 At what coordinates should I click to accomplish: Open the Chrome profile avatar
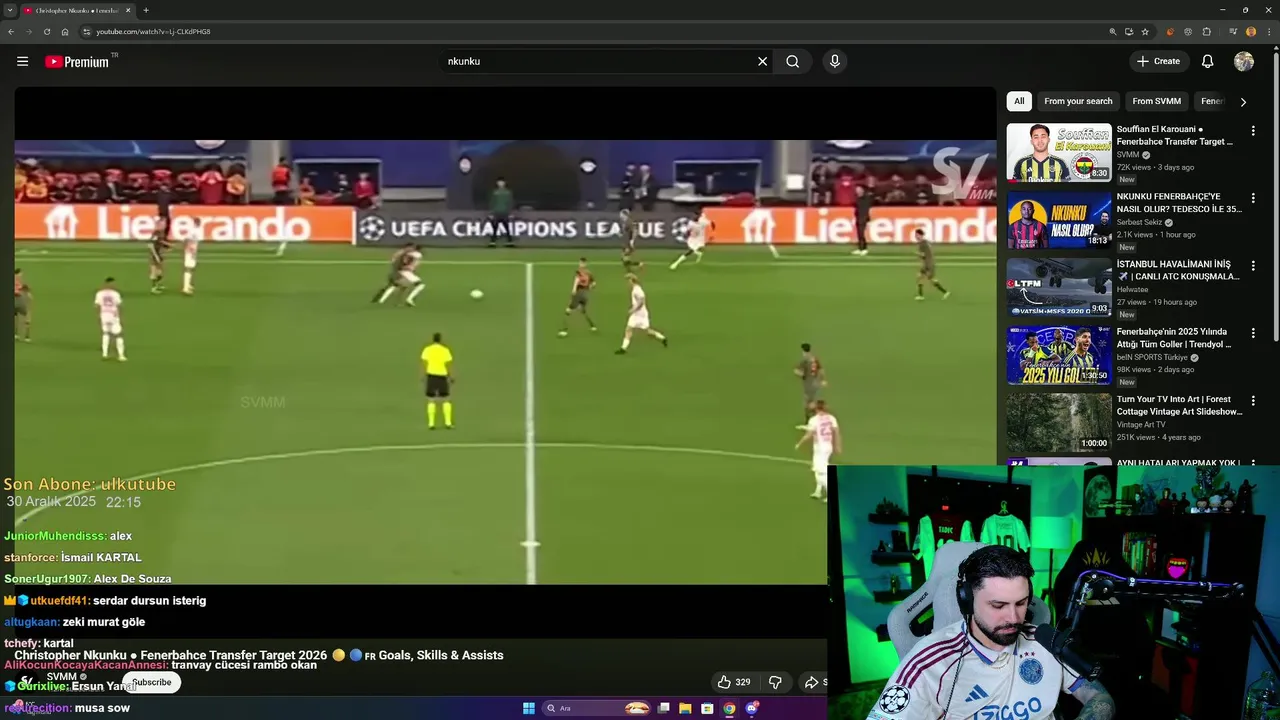[1251, 31]
